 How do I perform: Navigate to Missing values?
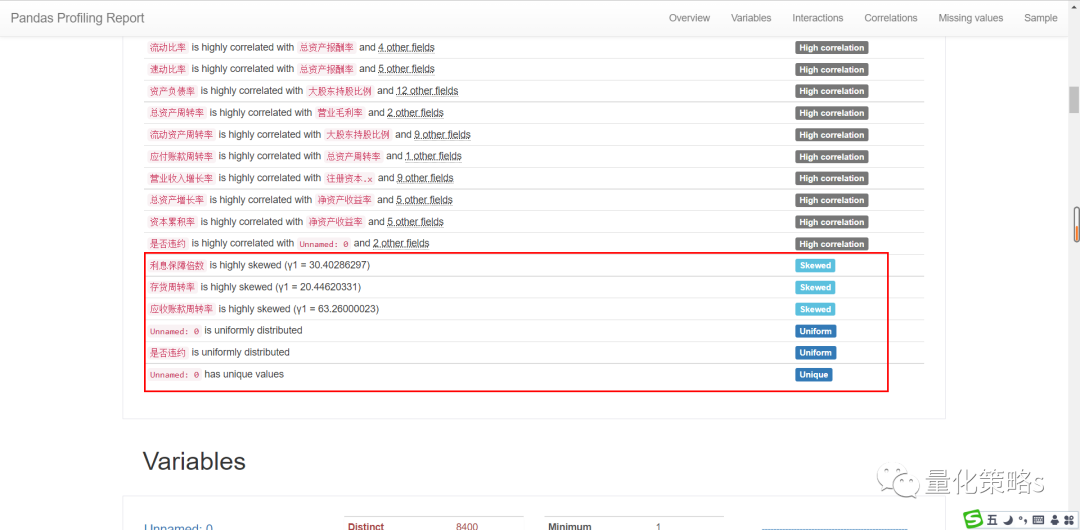(x=970, y=18)
